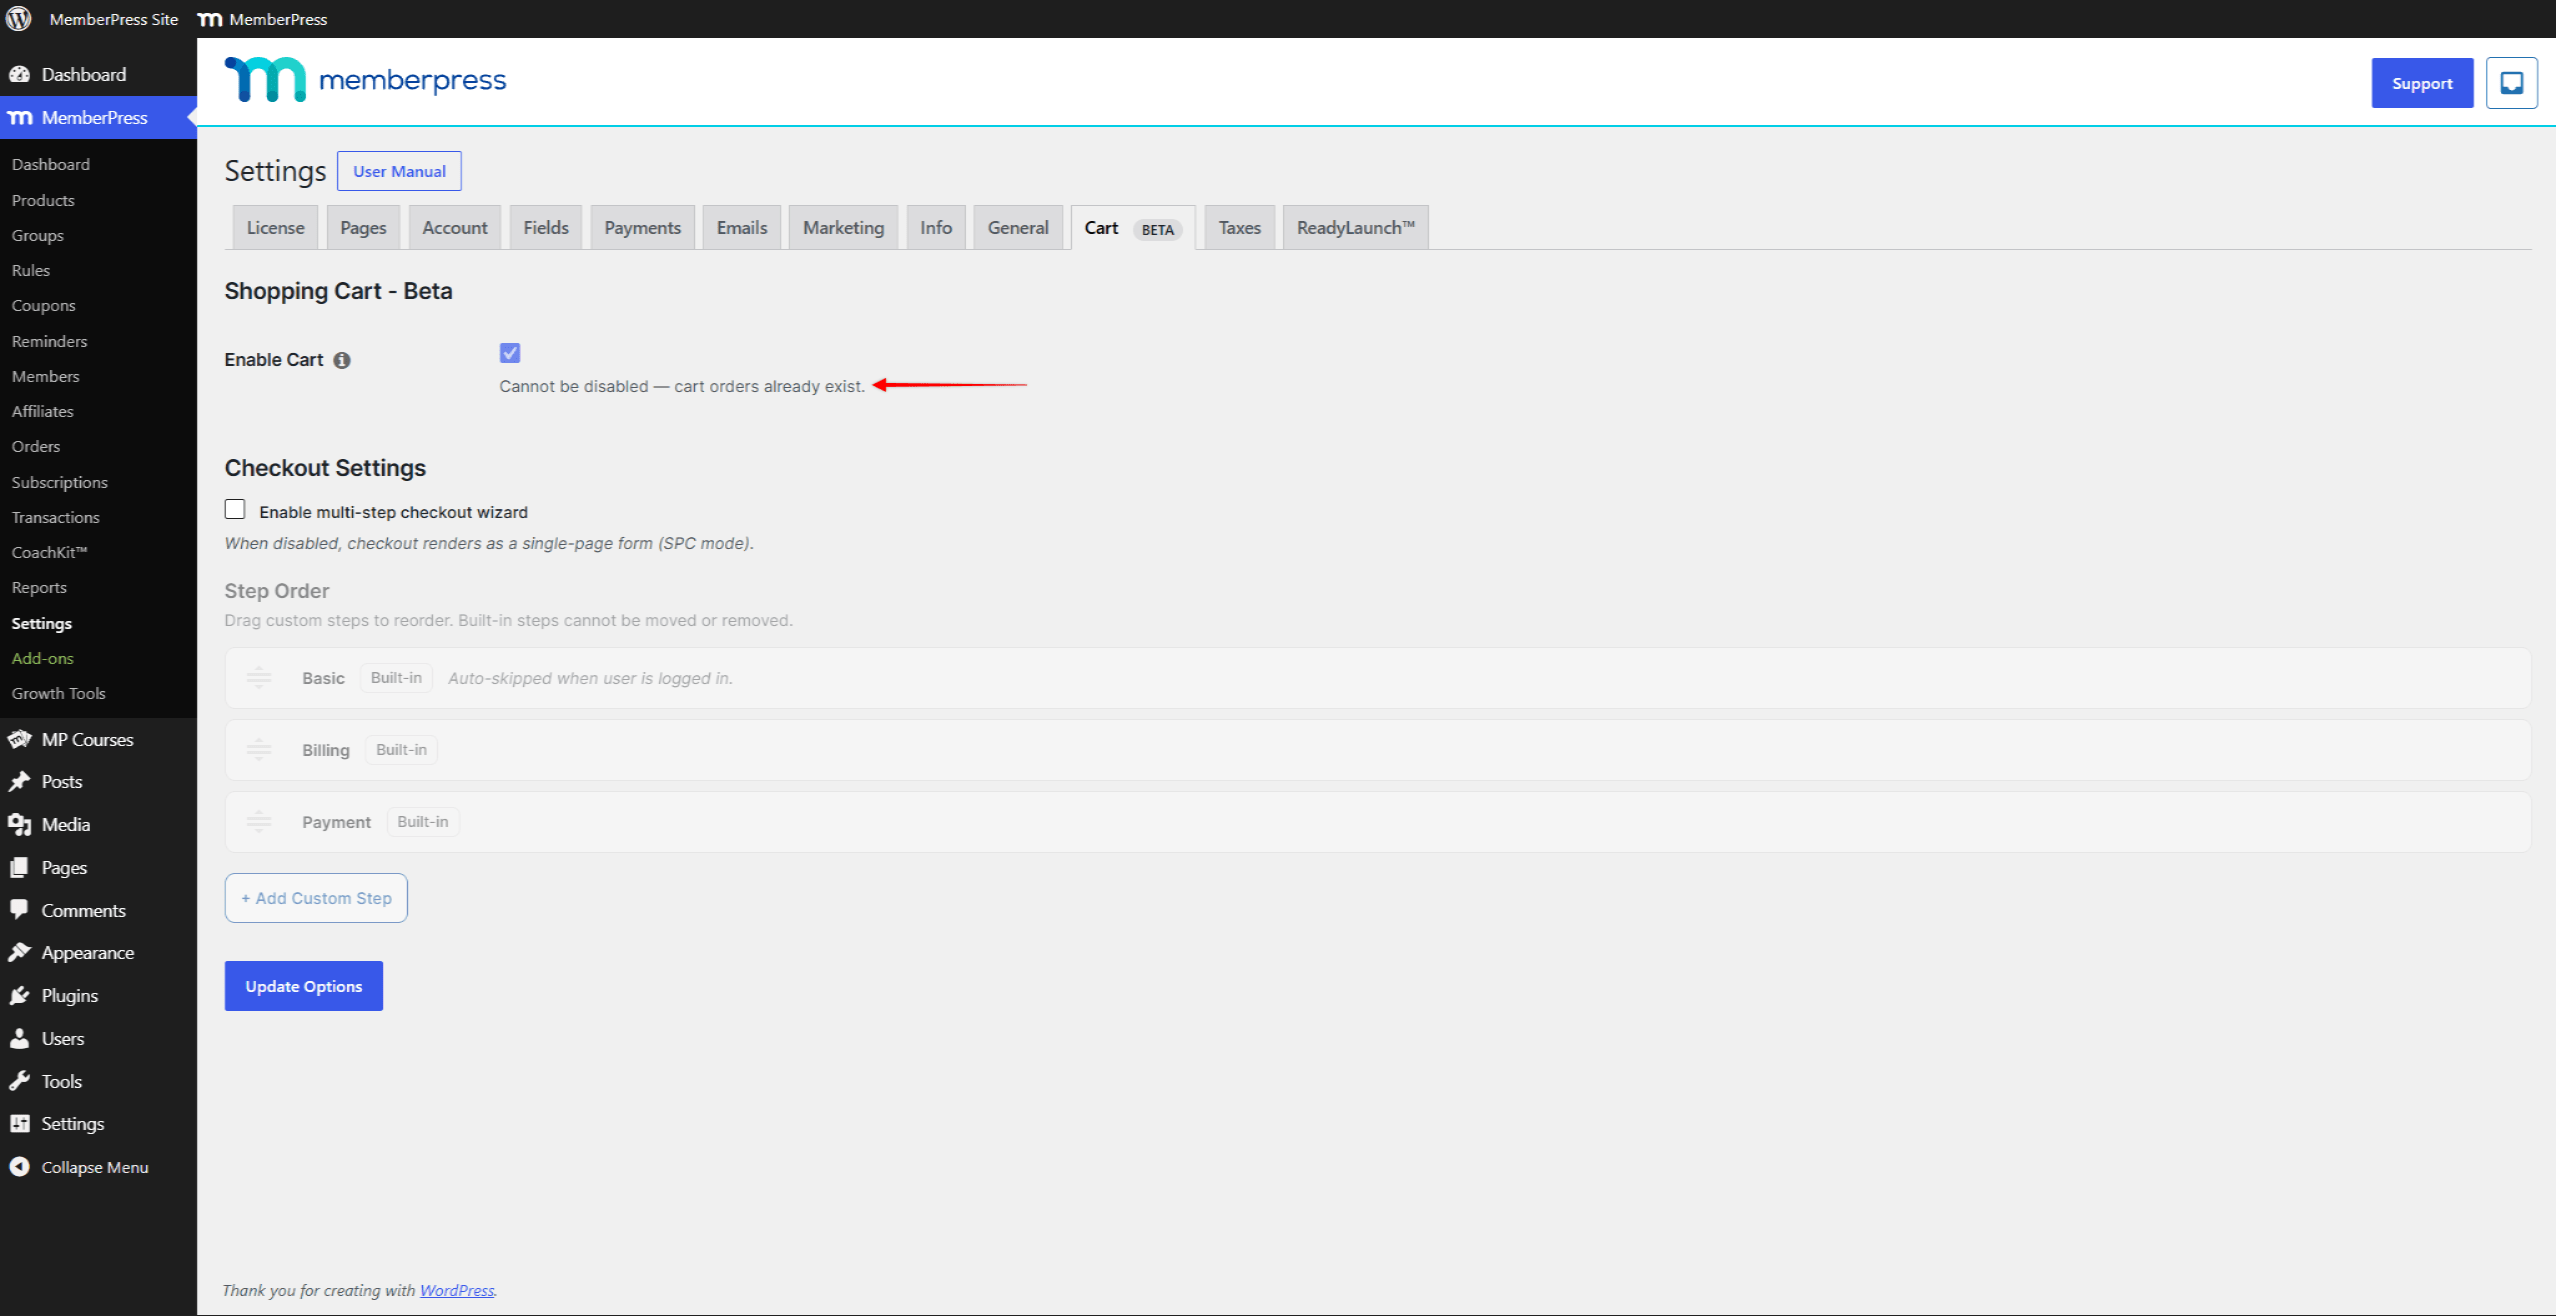
Task: Open Transactions in MemberPress submenu
Action: coord(56,517)
